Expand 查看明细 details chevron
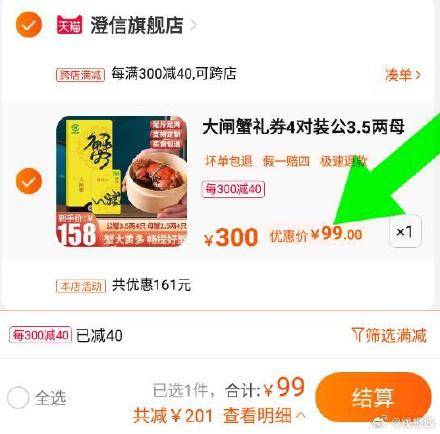Viewport: 440px width, 434px height. tap(300, 415)
